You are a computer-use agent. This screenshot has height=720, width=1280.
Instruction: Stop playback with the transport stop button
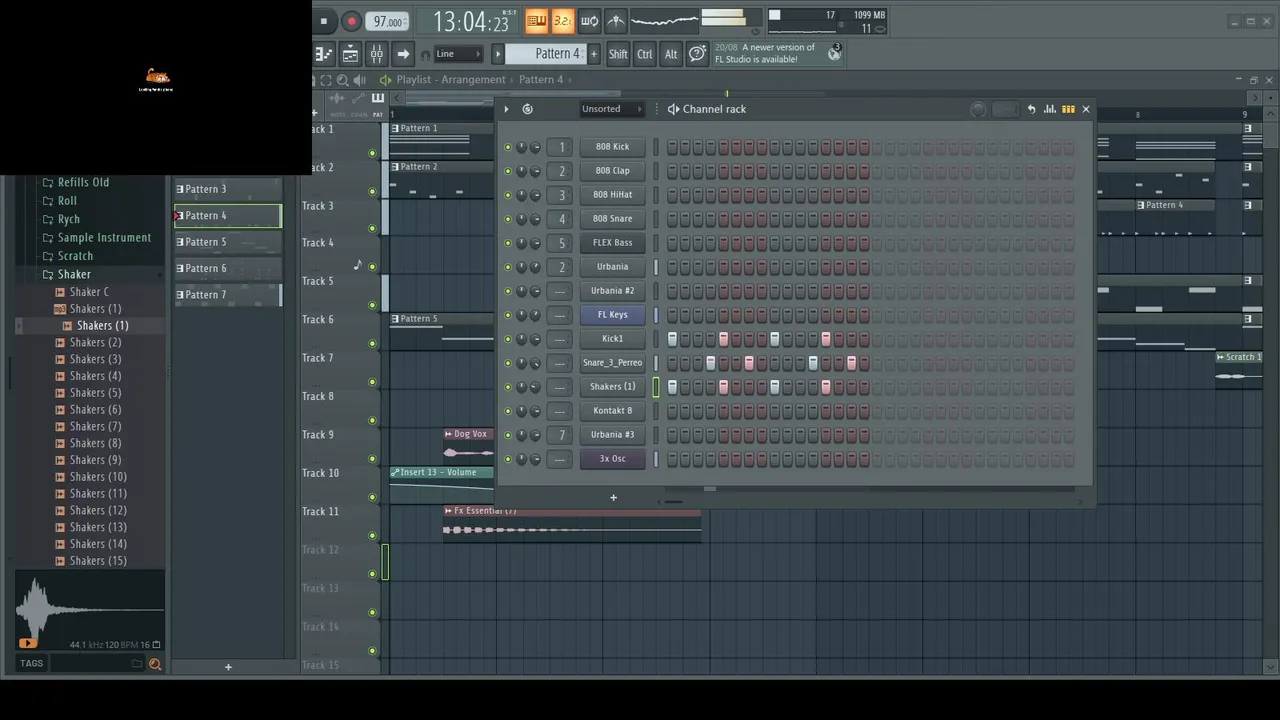[x=323, y=21]
